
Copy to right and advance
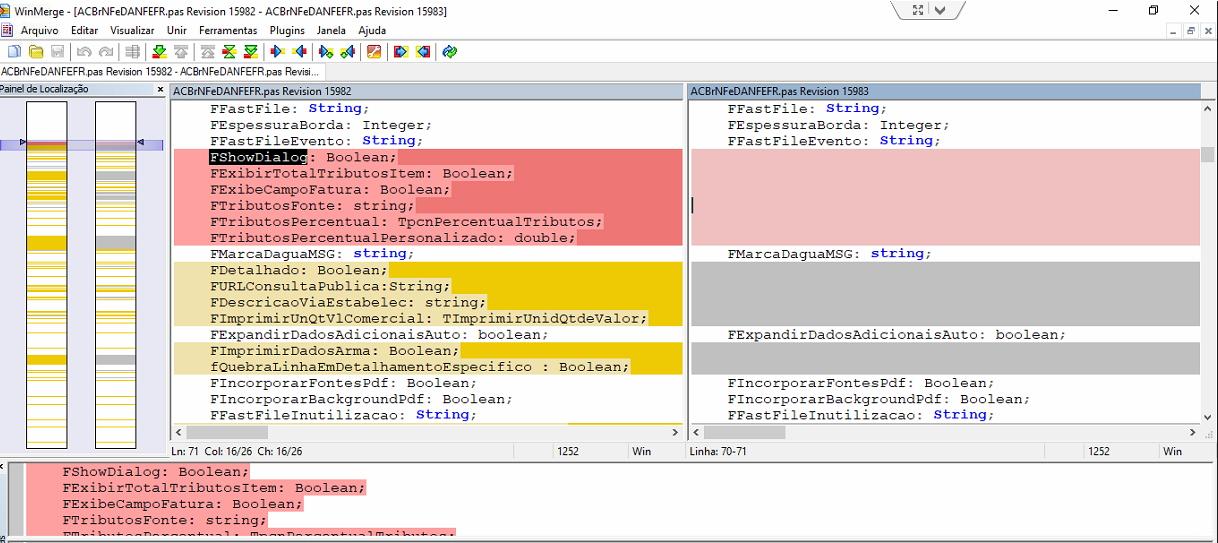point(325,51)
